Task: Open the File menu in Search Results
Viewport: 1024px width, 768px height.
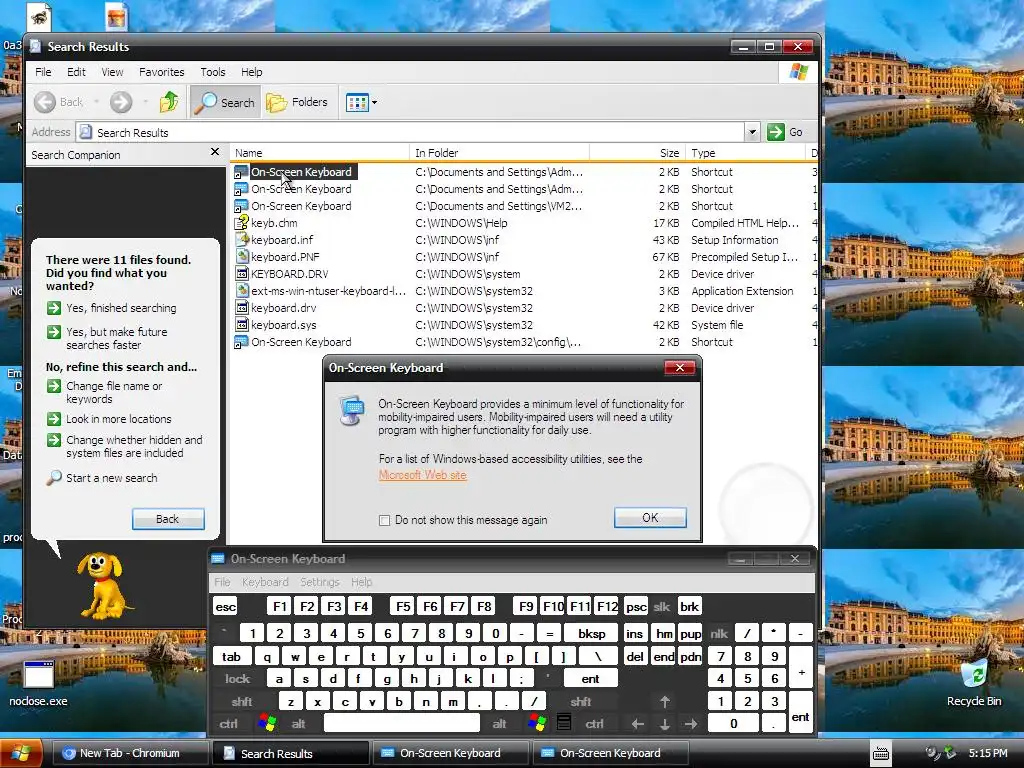Action: [x=43, y=72]
